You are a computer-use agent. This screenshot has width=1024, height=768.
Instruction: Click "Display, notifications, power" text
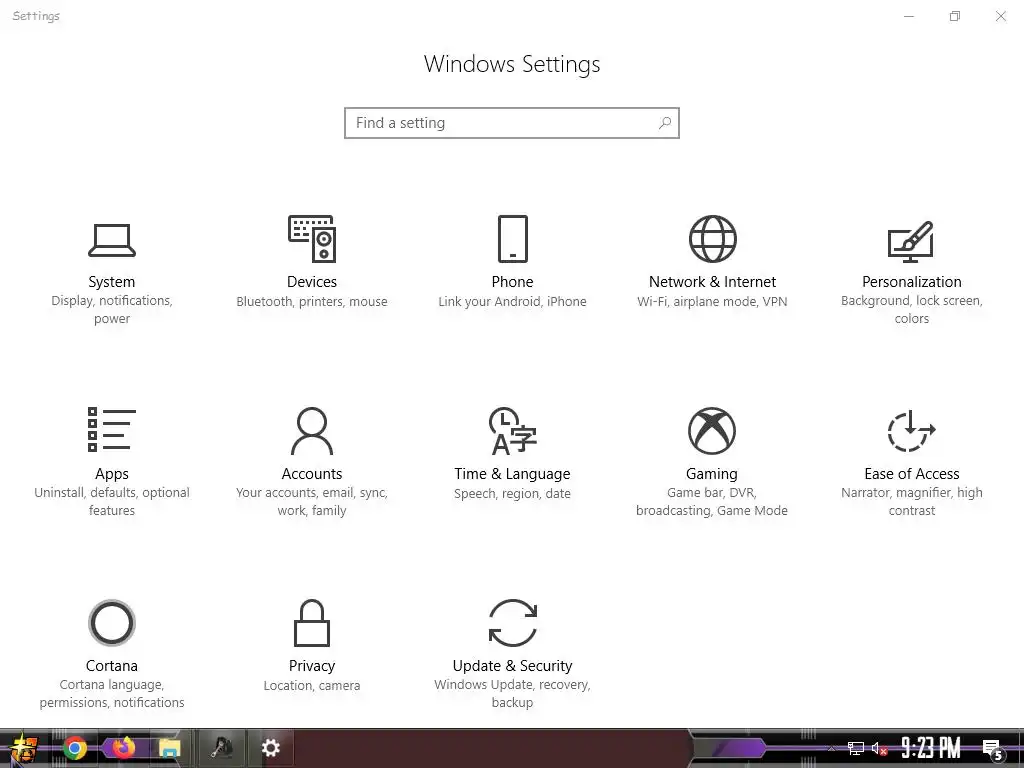tap(112, 310)
